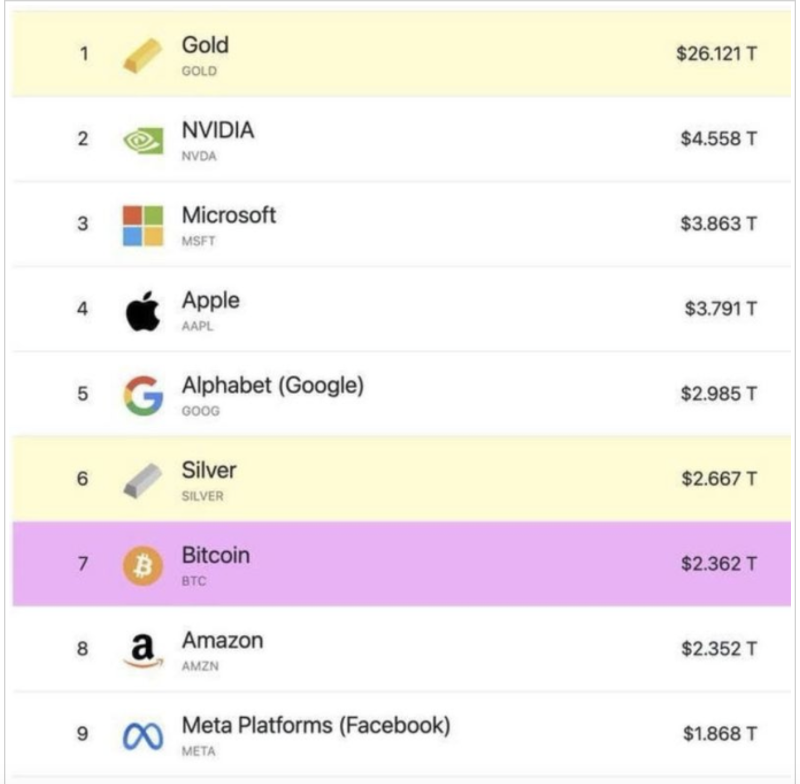Click the NVIDIA logo icon
The image size is (800, 784).
click(x=142, y=140)
